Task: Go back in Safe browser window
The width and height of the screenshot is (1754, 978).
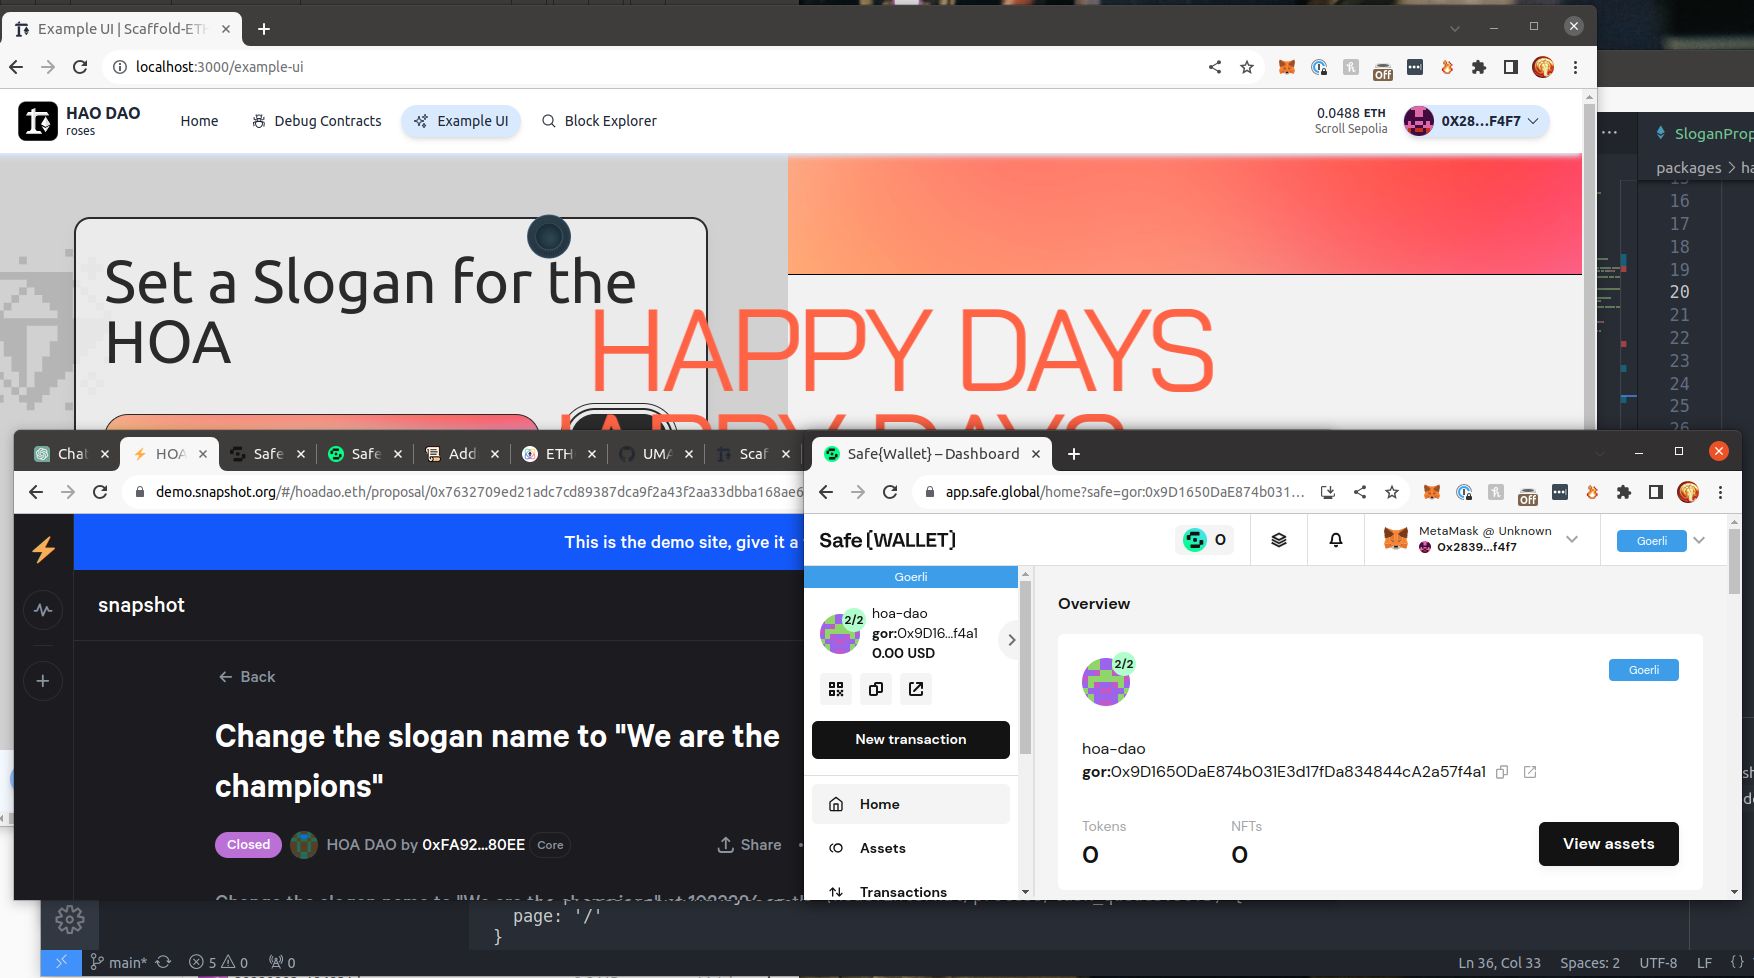Action: [x=826, y=492]
